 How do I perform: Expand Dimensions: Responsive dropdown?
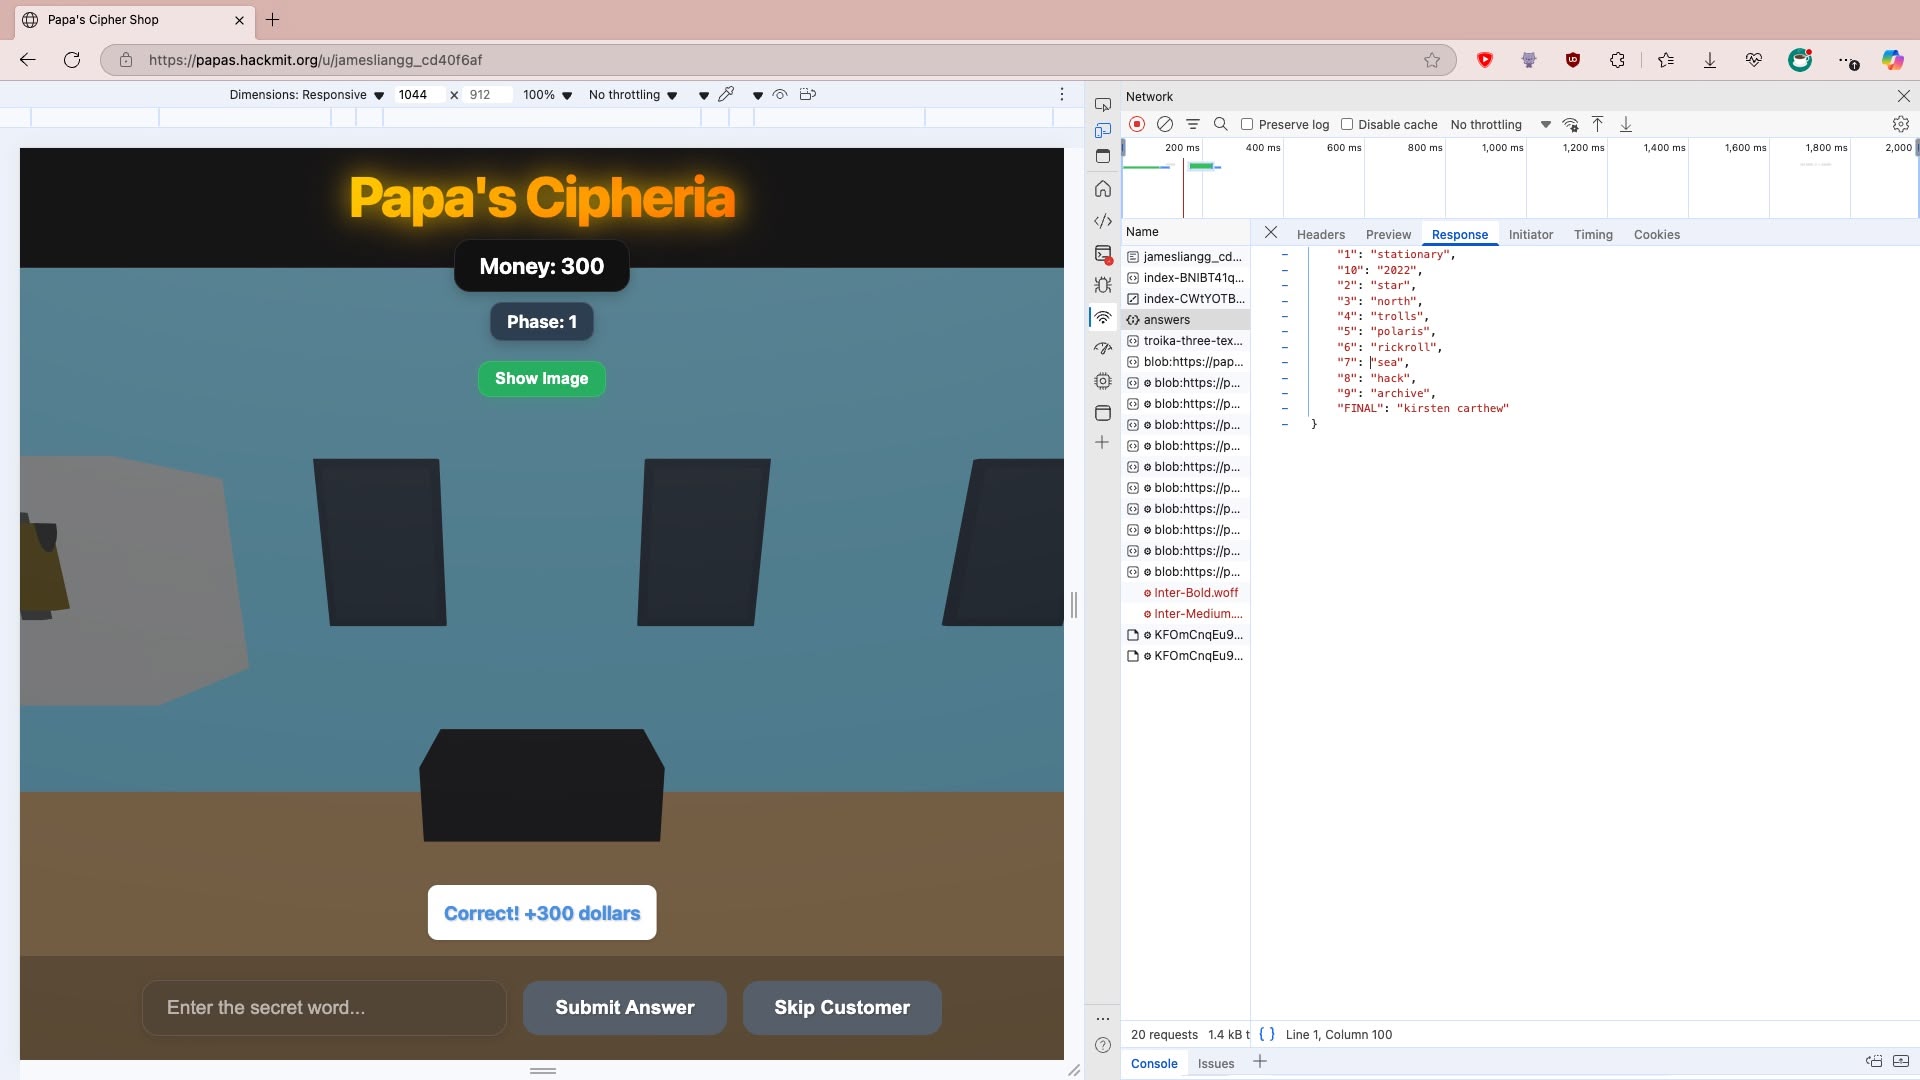[x=306, y=95]
